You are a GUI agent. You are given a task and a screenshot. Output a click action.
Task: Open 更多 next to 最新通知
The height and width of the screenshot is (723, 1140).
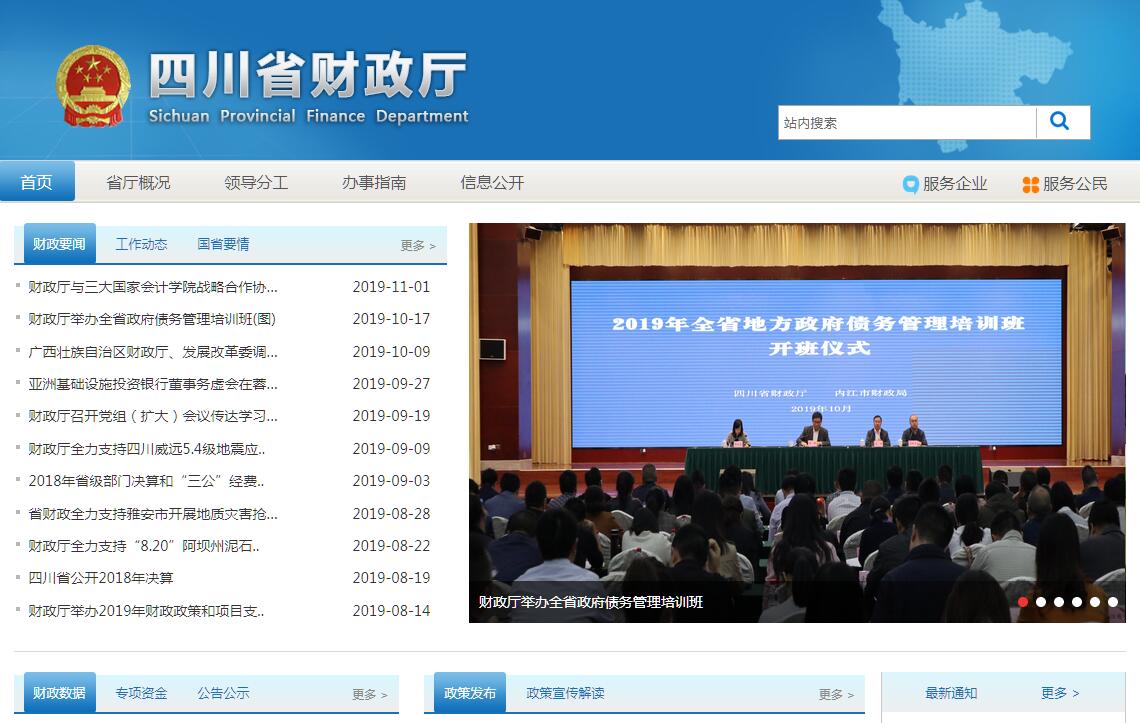1059,693
